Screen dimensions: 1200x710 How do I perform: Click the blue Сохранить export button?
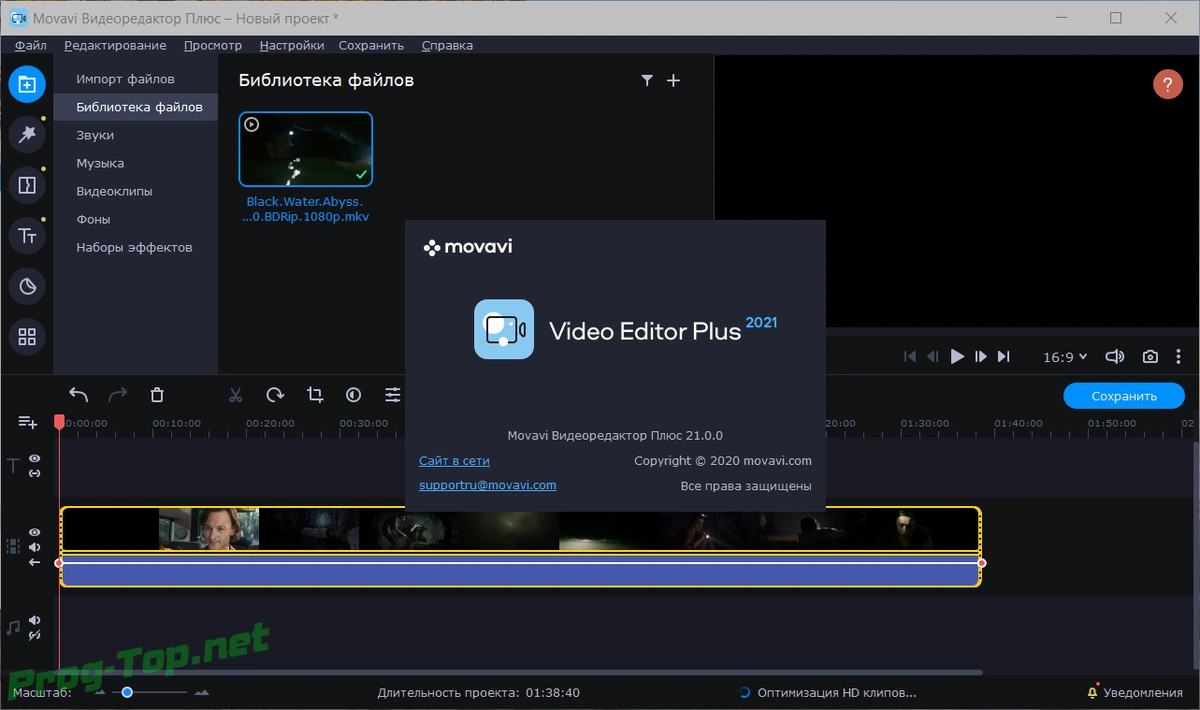click(1124, 396)
